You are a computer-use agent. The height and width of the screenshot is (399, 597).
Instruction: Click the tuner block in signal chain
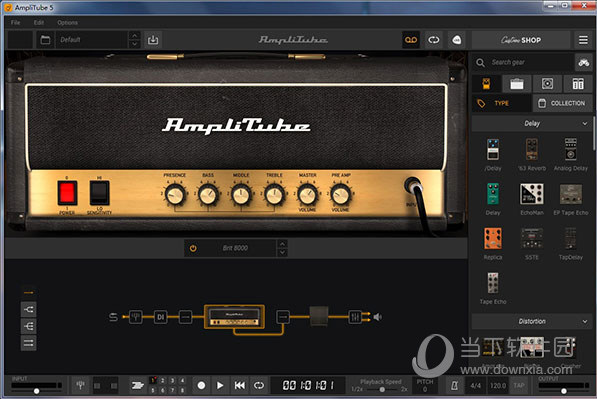click(x=136, y=317)
